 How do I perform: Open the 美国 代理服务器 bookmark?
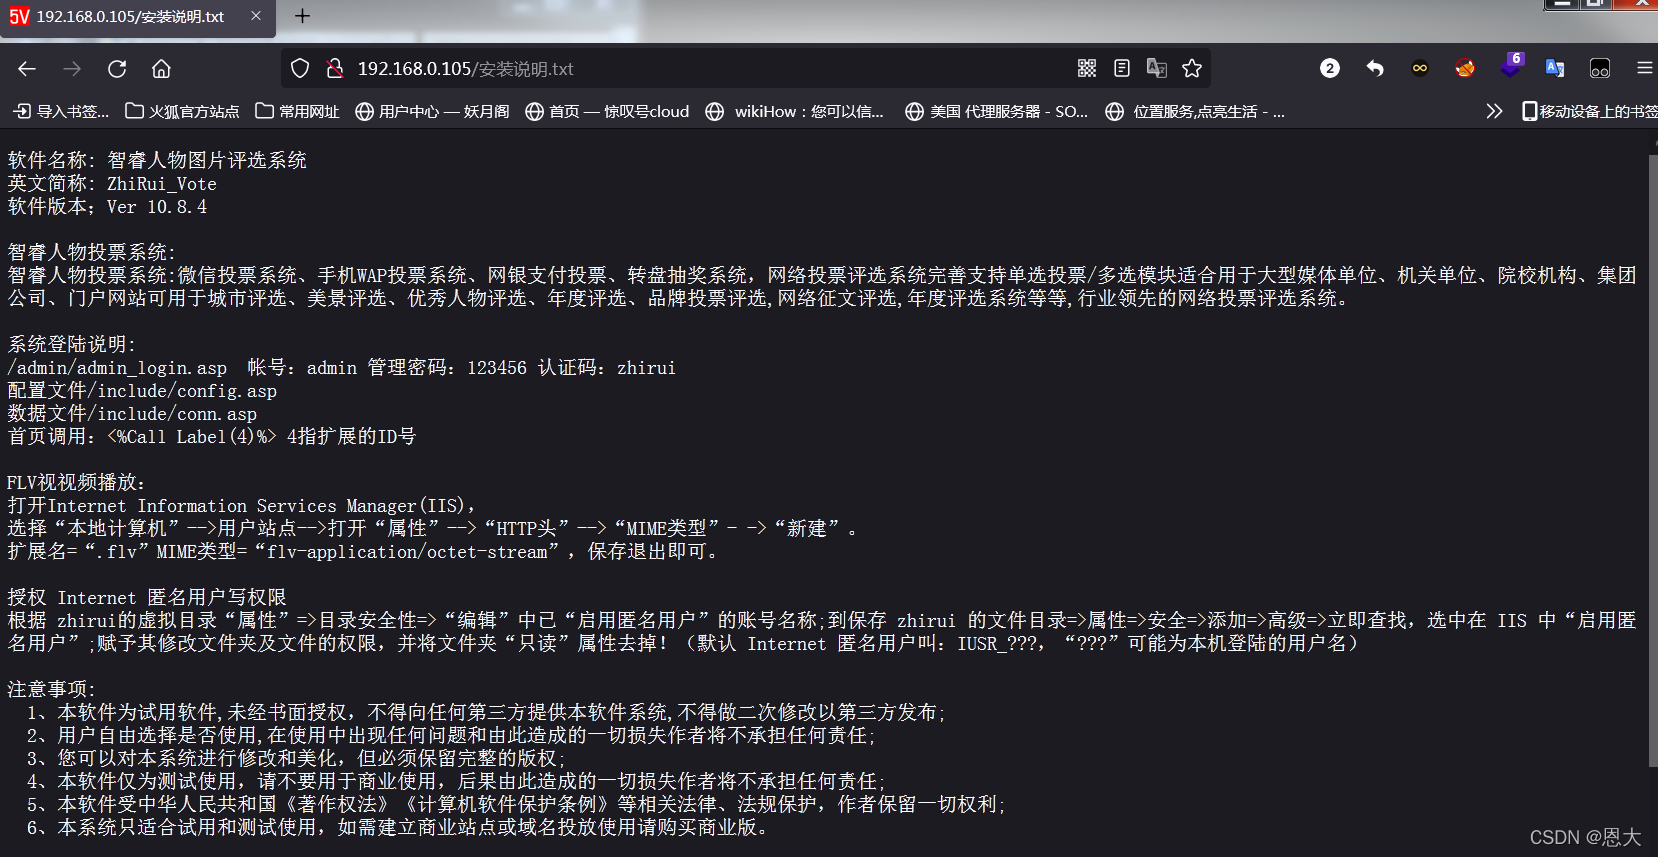click(x=997, y=111)
